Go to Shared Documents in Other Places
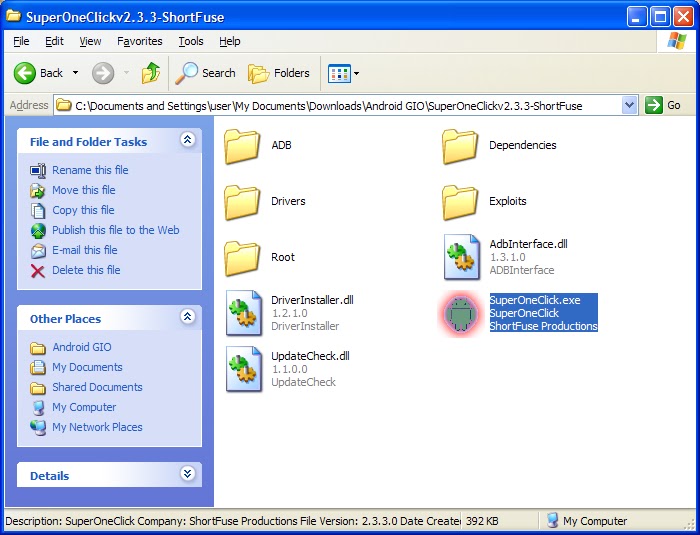This screenshot has height=535, width=700. (97, 387)
